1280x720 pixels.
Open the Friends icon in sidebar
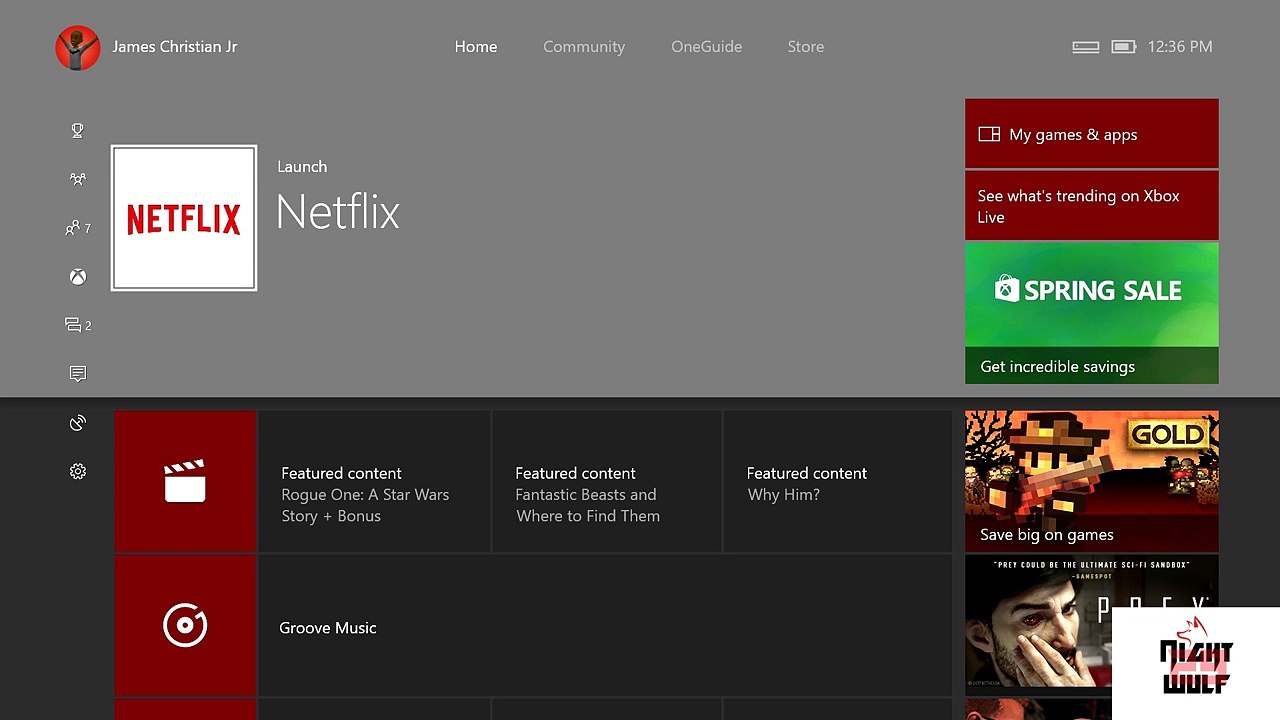pos(77,179)
